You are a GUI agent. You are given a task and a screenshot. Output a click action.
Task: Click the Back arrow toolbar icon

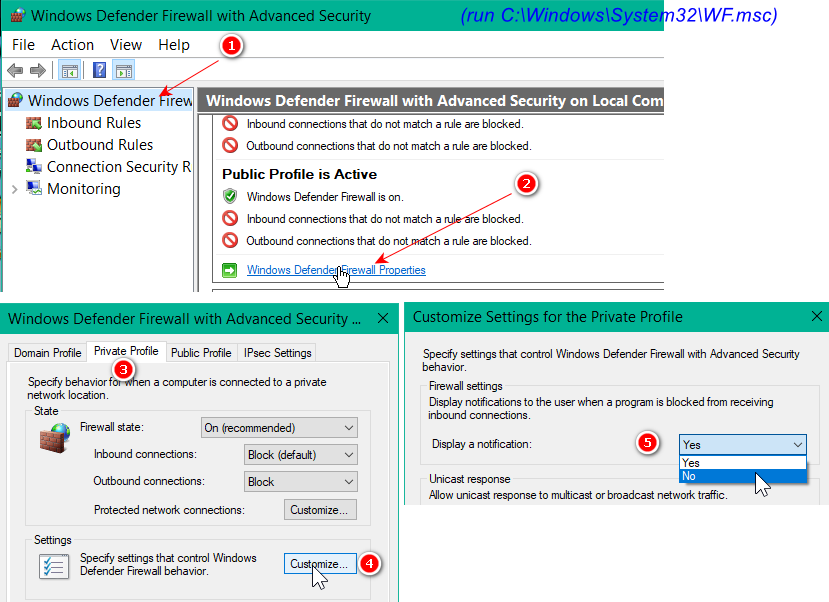(15, 70)
